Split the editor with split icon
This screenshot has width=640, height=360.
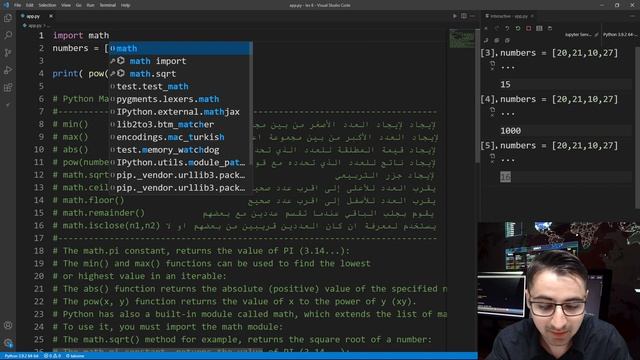(464, 16)
